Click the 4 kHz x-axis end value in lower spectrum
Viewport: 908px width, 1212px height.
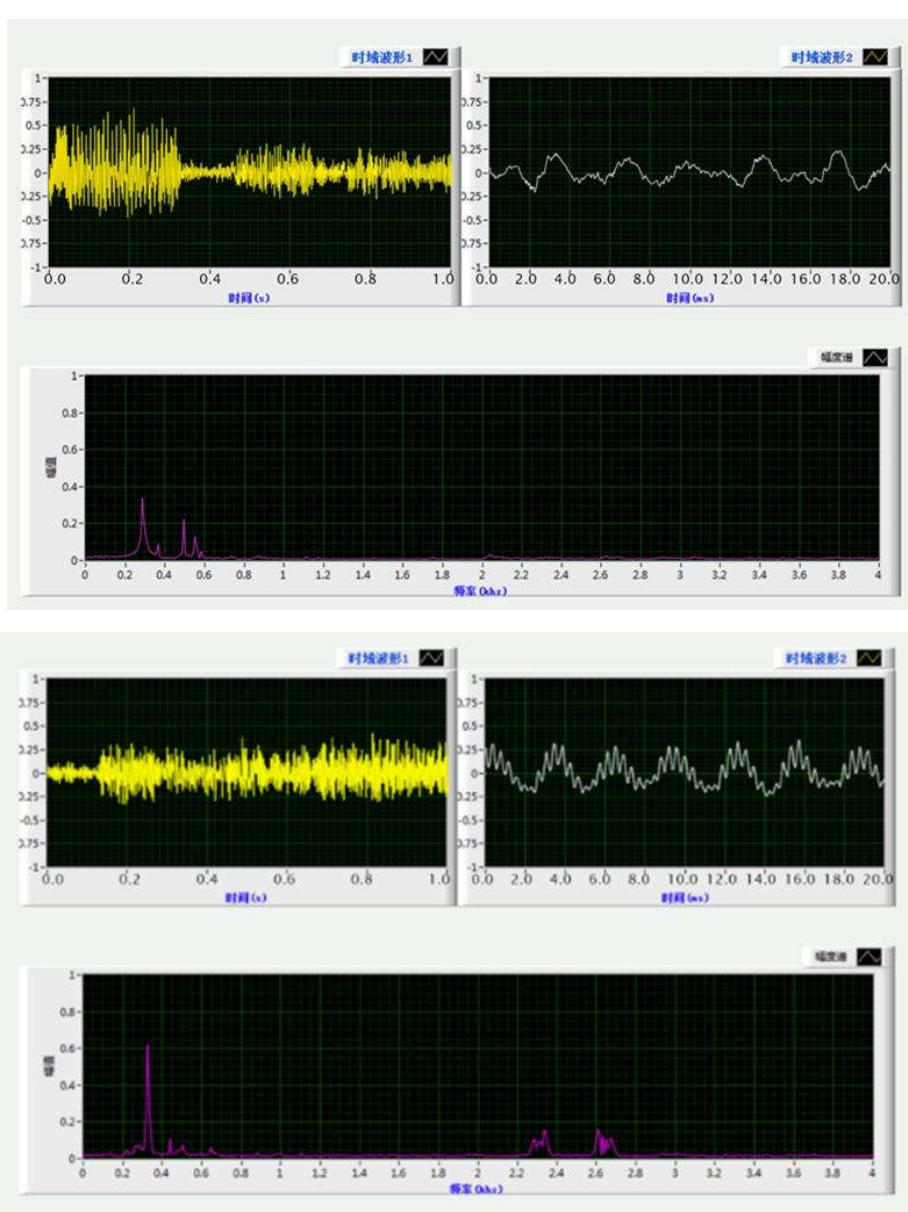[x=872, y=1173]
